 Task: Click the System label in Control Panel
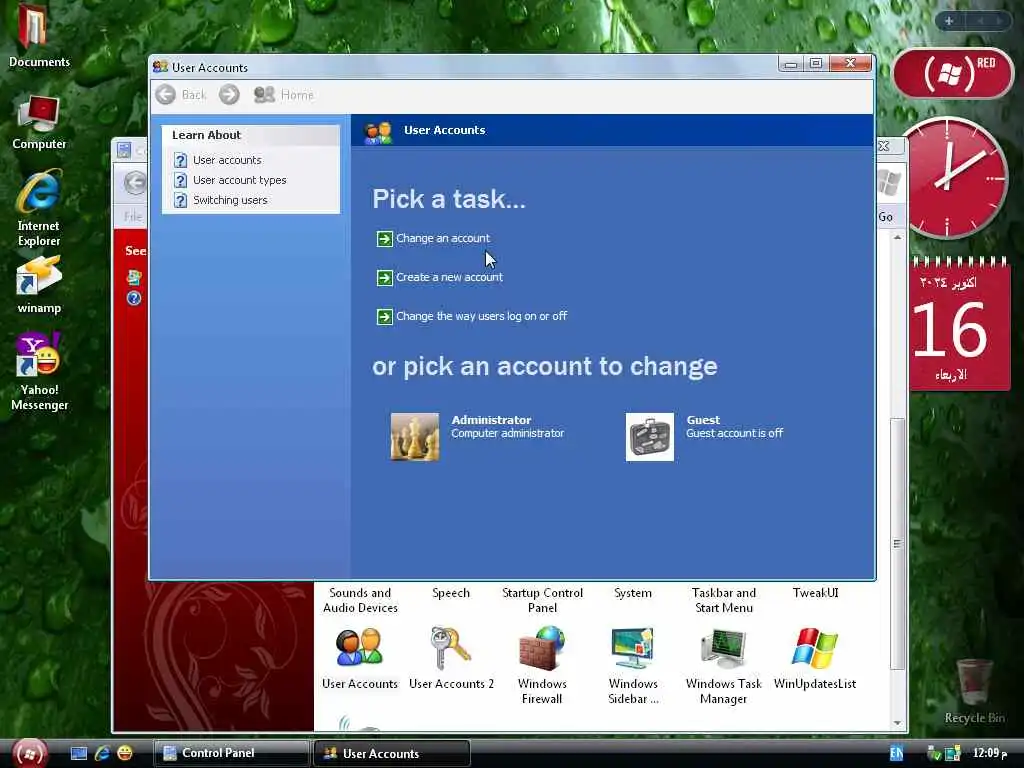coord(633,593)
